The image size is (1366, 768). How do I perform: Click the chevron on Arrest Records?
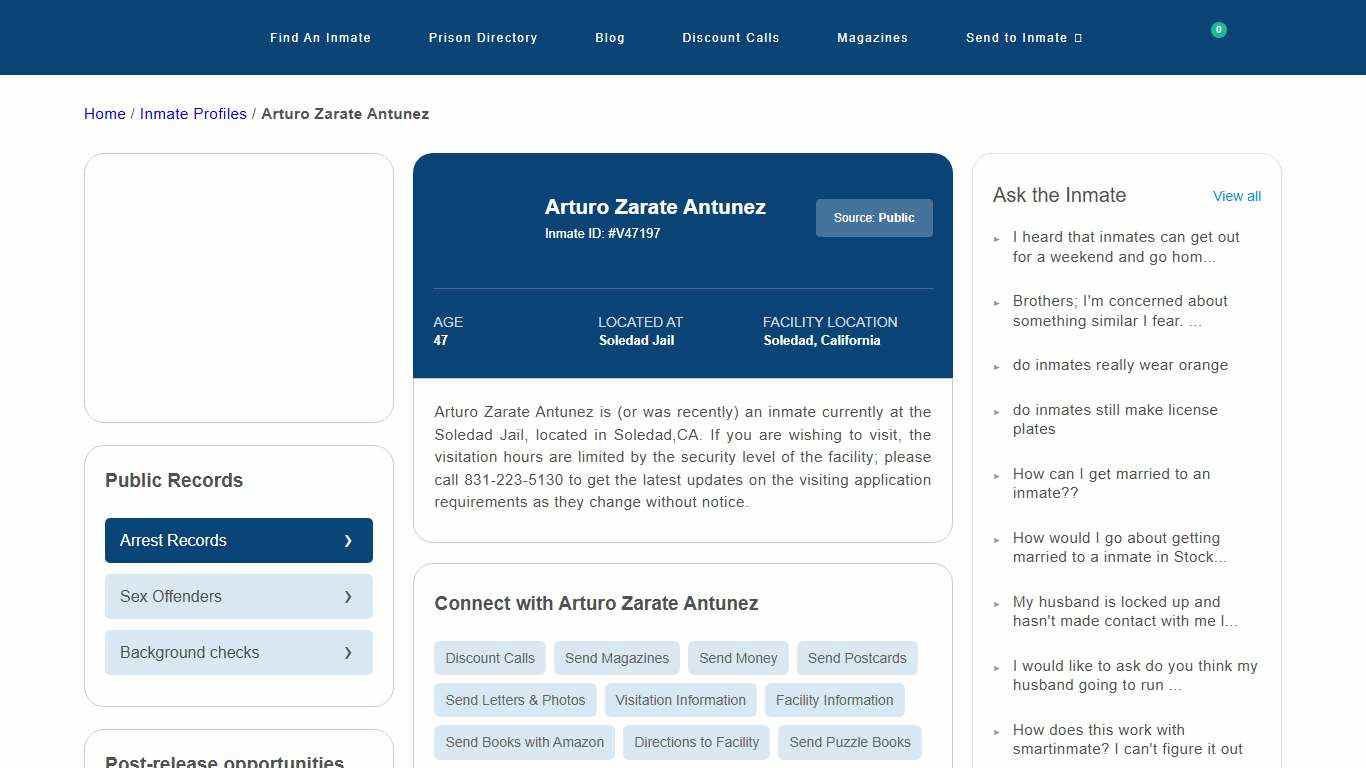pos(349,540)
